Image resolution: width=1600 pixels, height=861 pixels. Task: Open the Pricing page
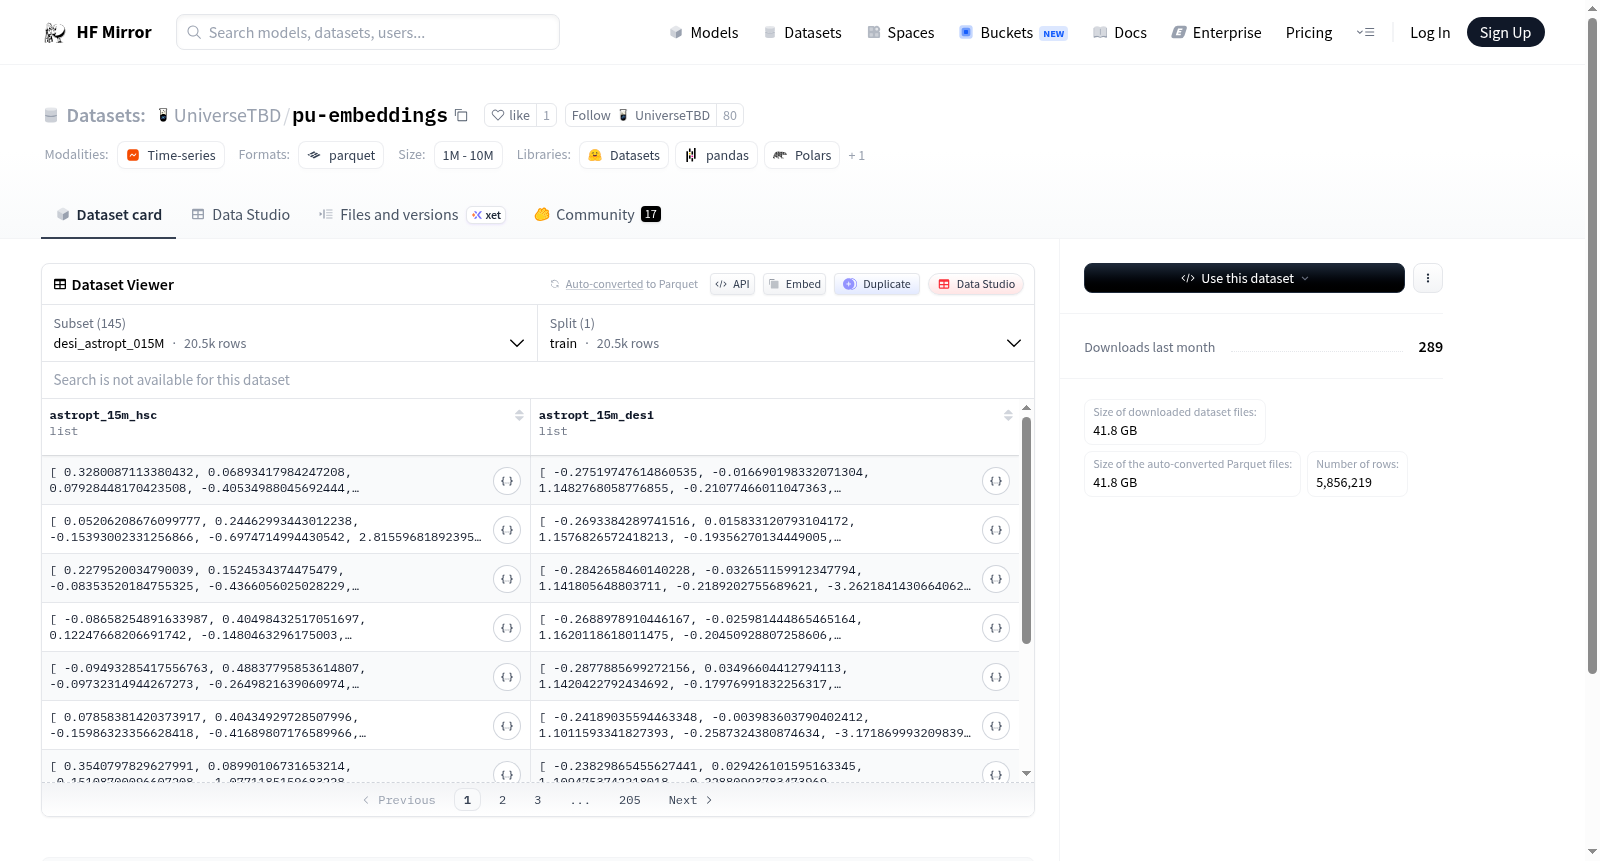point(1309,32)
